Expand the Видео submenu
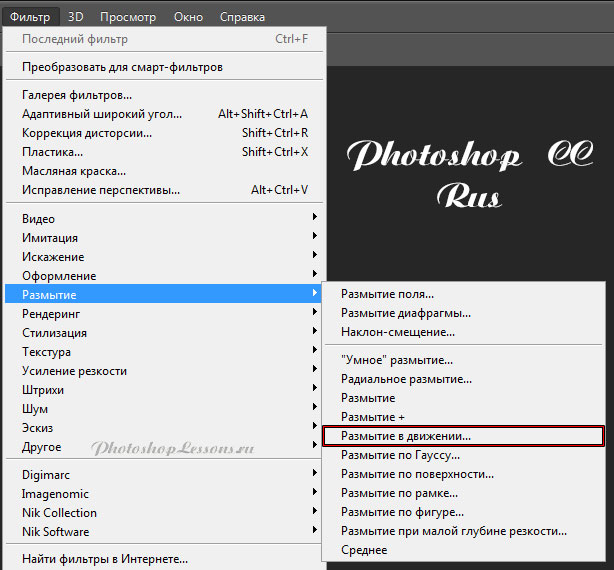The height and width of the screenshot is (570, 614). click(164, 218)
